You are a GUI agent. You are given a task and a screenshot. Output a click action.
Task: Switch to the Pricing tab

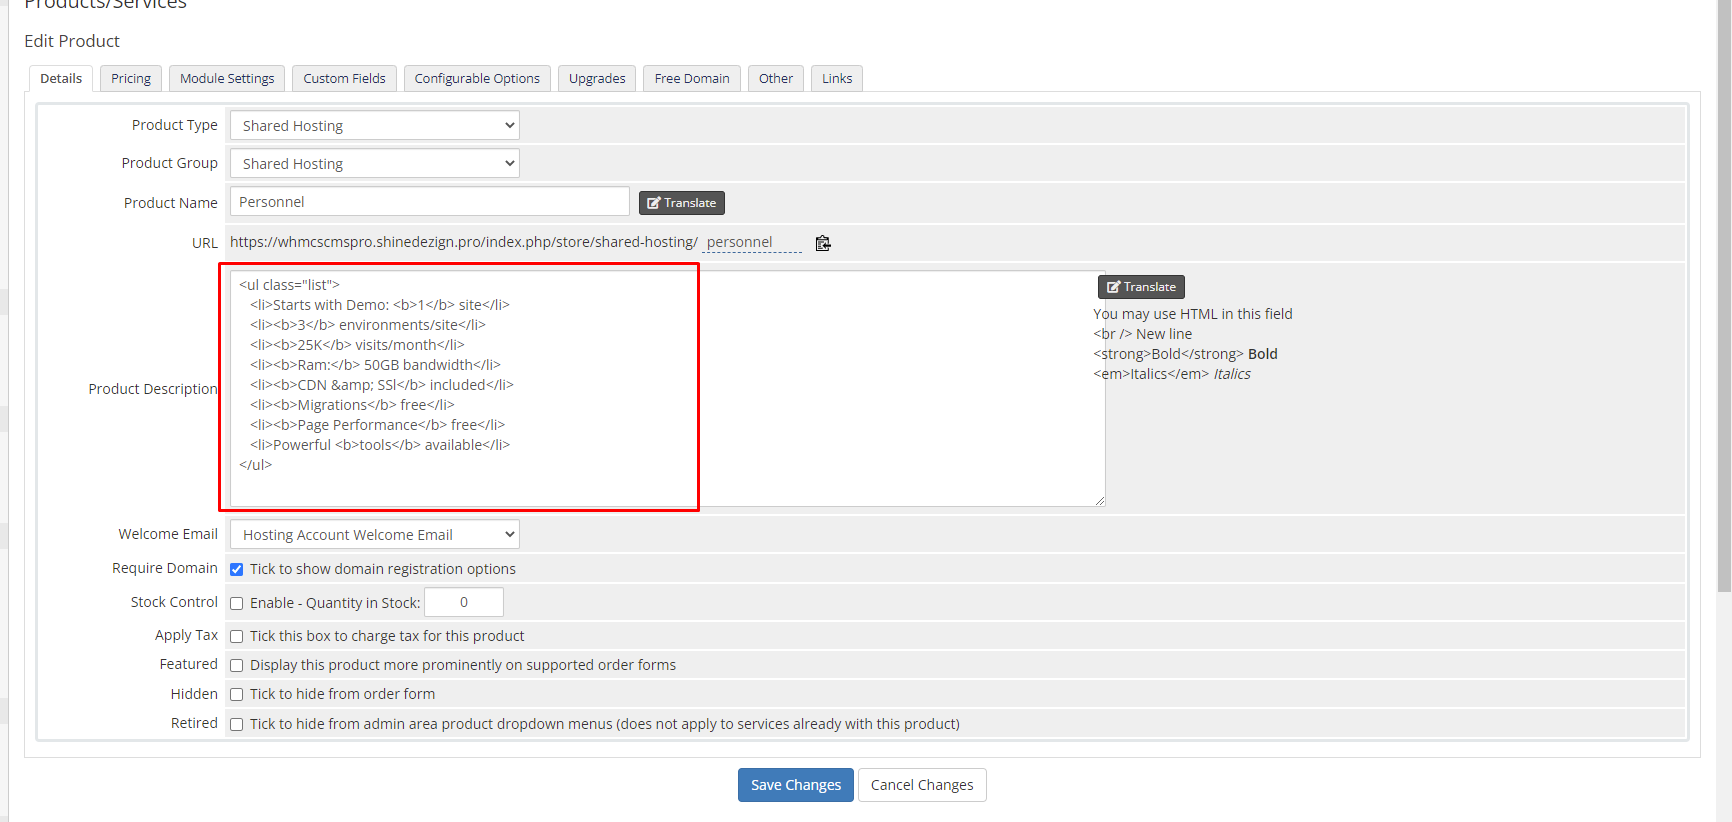click(131, 79)
